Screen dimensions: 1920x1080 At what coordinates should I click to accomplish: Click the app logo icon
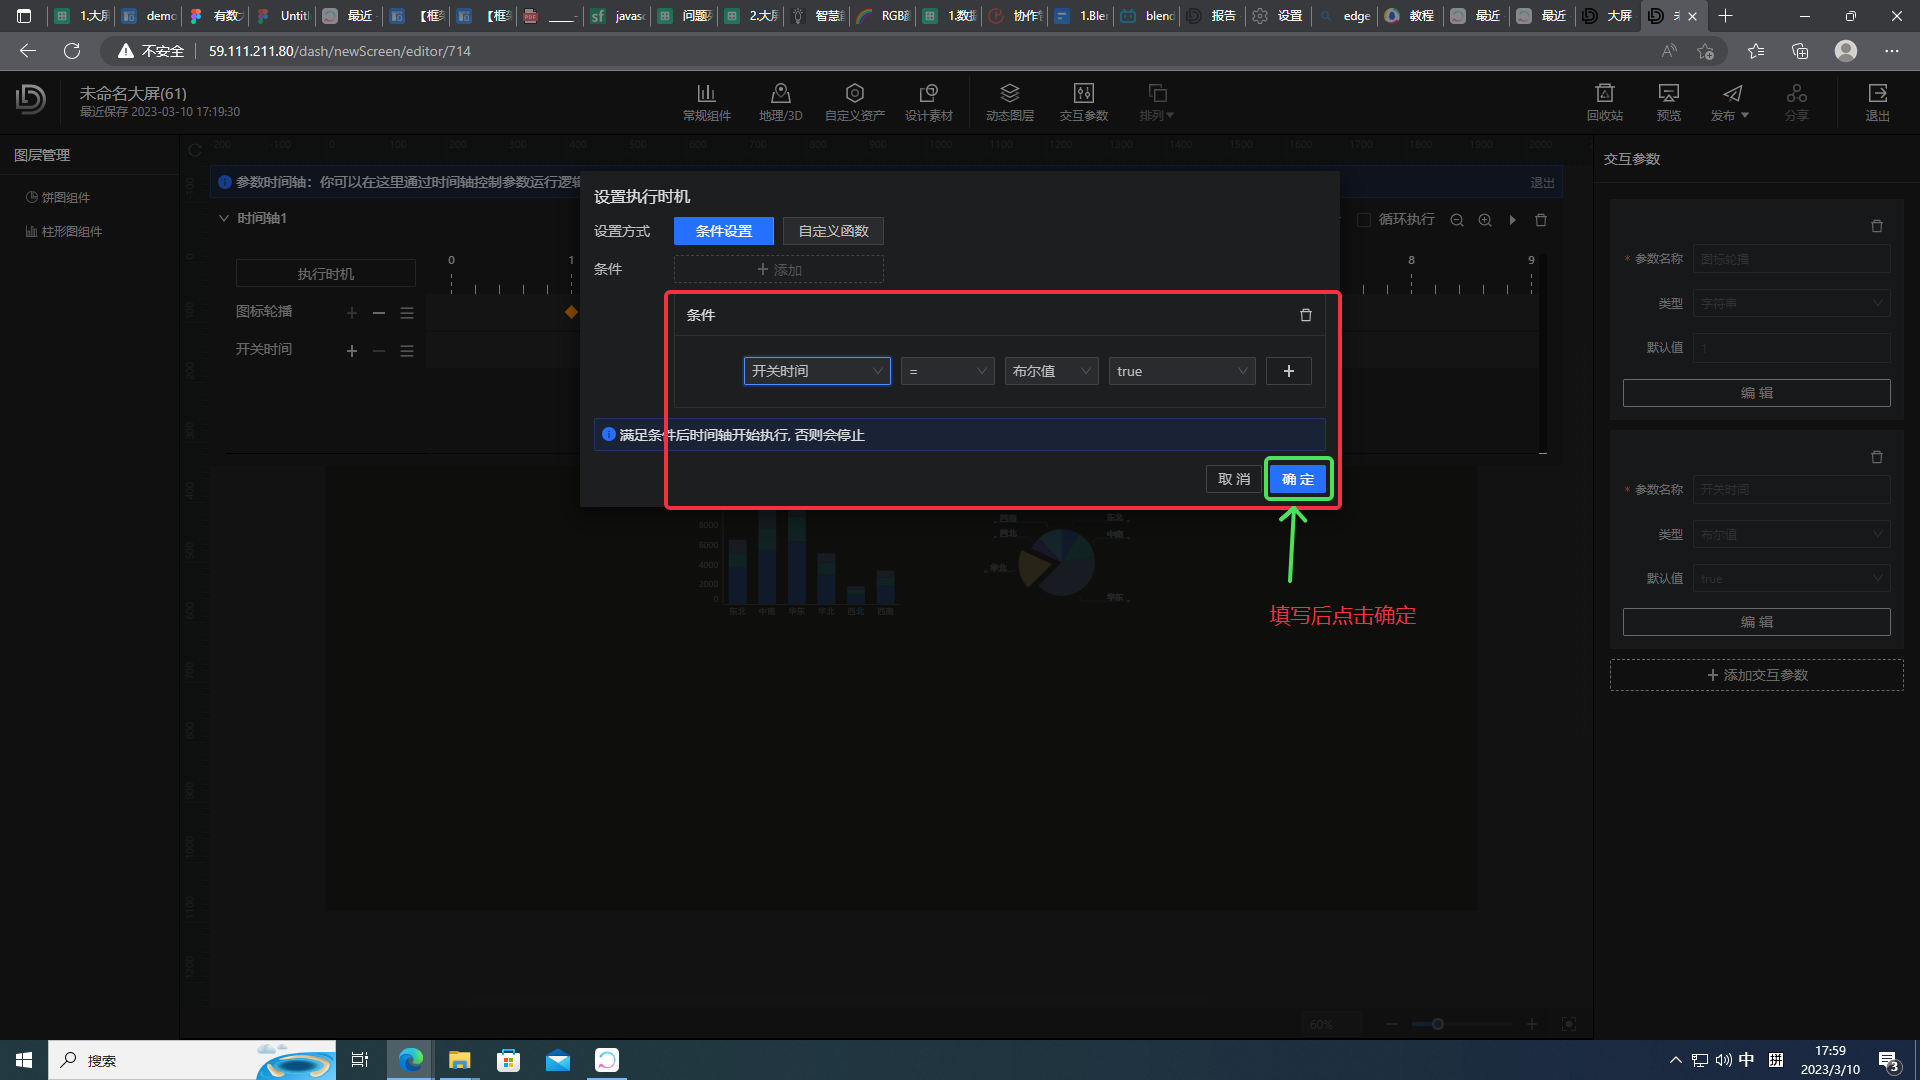(31, 100)
